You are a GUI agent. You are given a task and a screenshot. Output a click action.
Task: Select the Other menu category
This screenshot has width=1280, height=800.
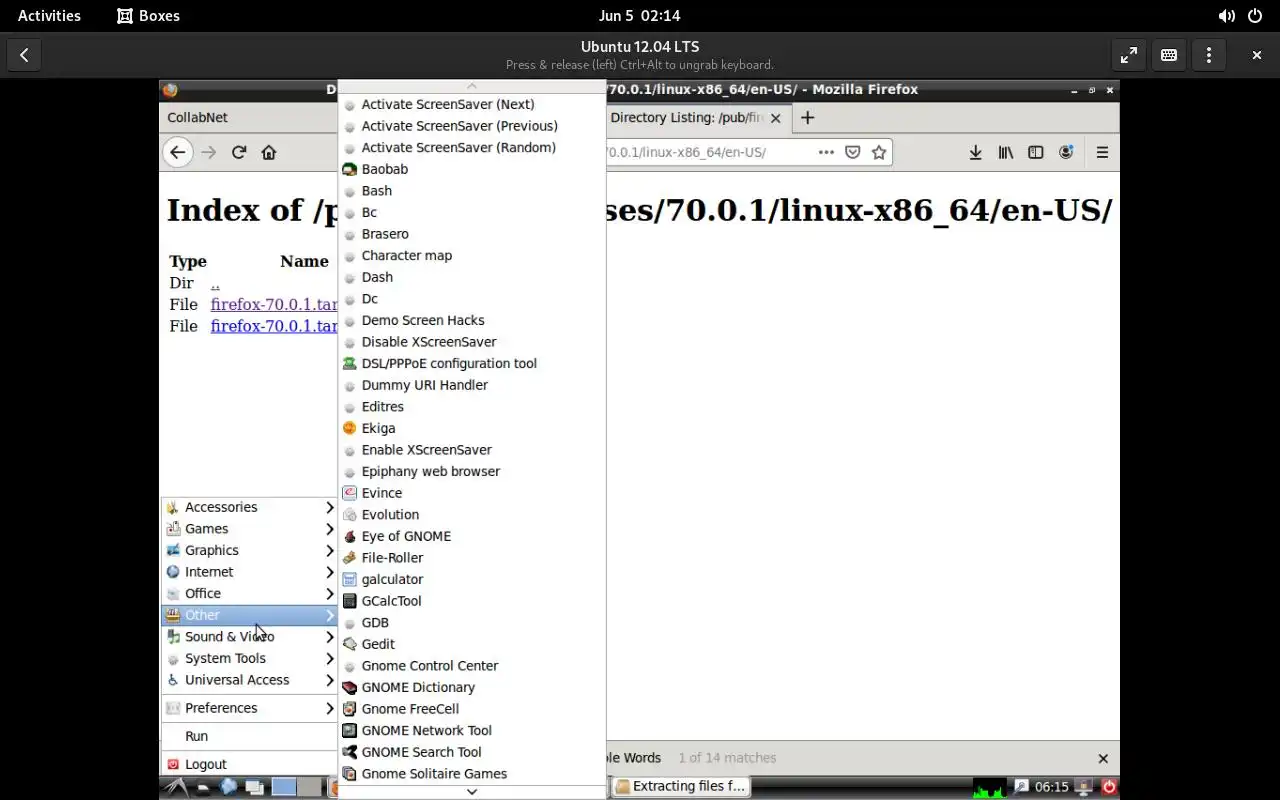coord(250,615)
